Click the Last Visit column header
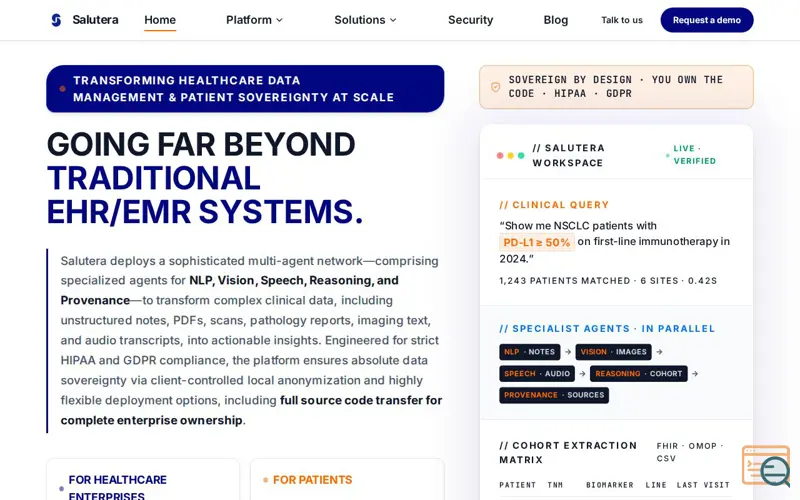800x500 pixels. 703,485
